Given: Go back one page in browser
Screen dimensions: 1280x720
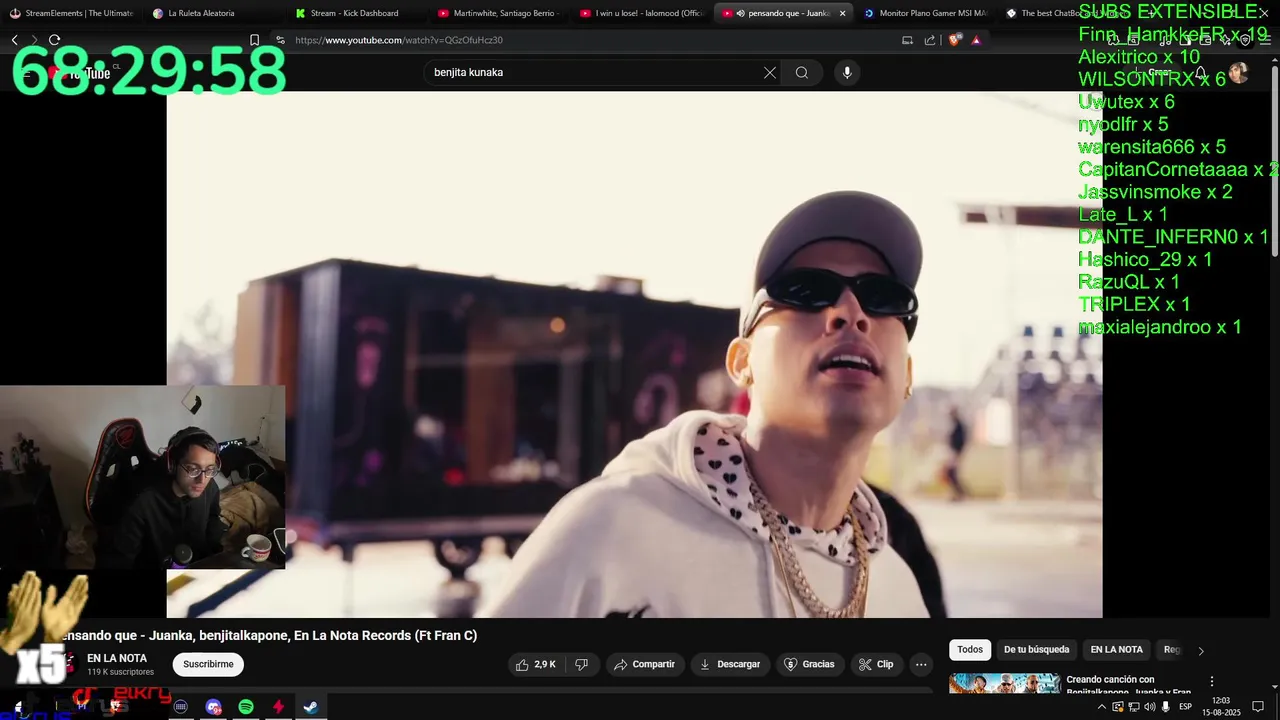Looking at the screenshot, I should (x=14, y=40).
